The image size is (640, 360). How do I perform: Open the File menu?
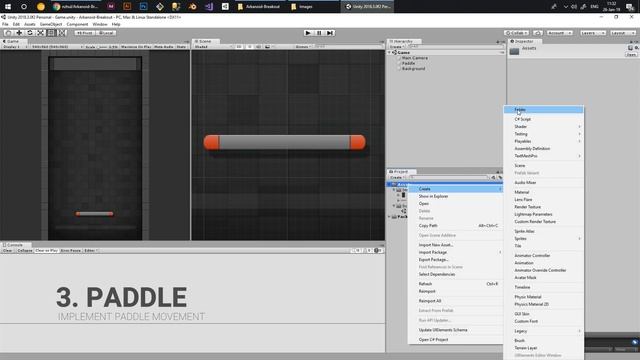click(x=5, y=24)
